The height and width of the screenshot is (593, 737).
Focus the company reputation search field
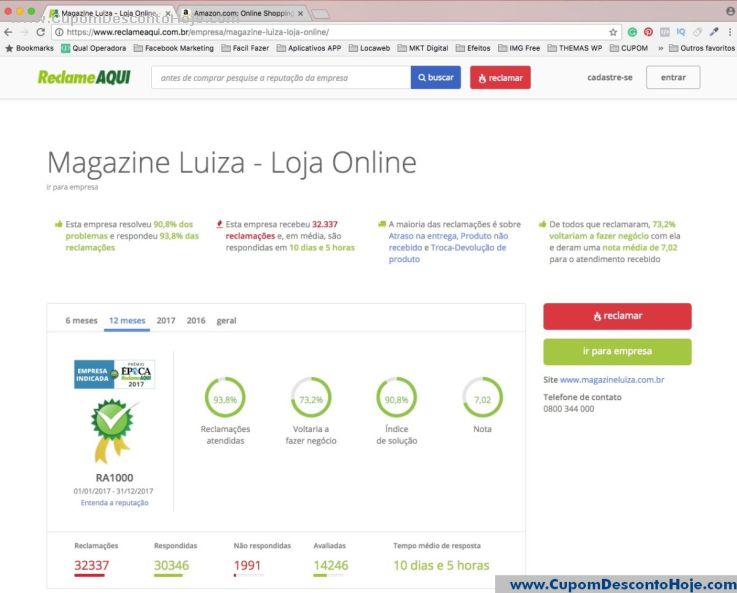pyautogui.click(x=281, y=78)
